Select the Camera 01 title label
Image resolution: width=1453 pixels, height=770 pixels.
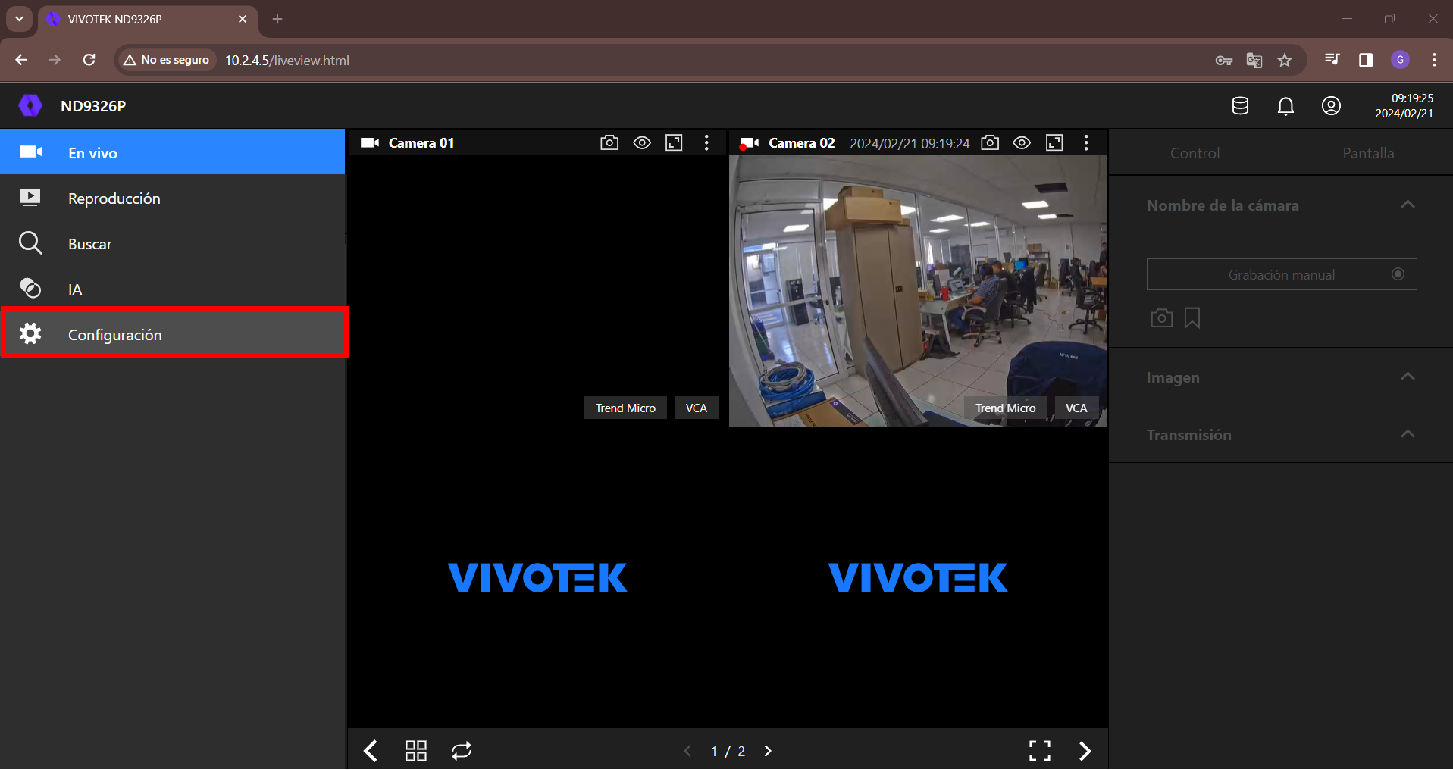pos(421,143)
